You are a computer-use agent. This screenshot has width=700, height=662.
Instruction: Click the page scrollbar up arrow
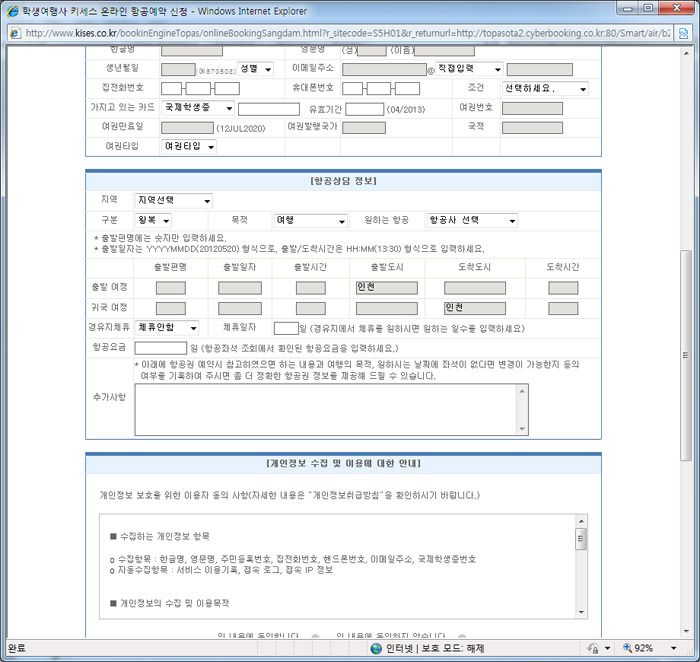pyautogui.click(x=686, y=53)
